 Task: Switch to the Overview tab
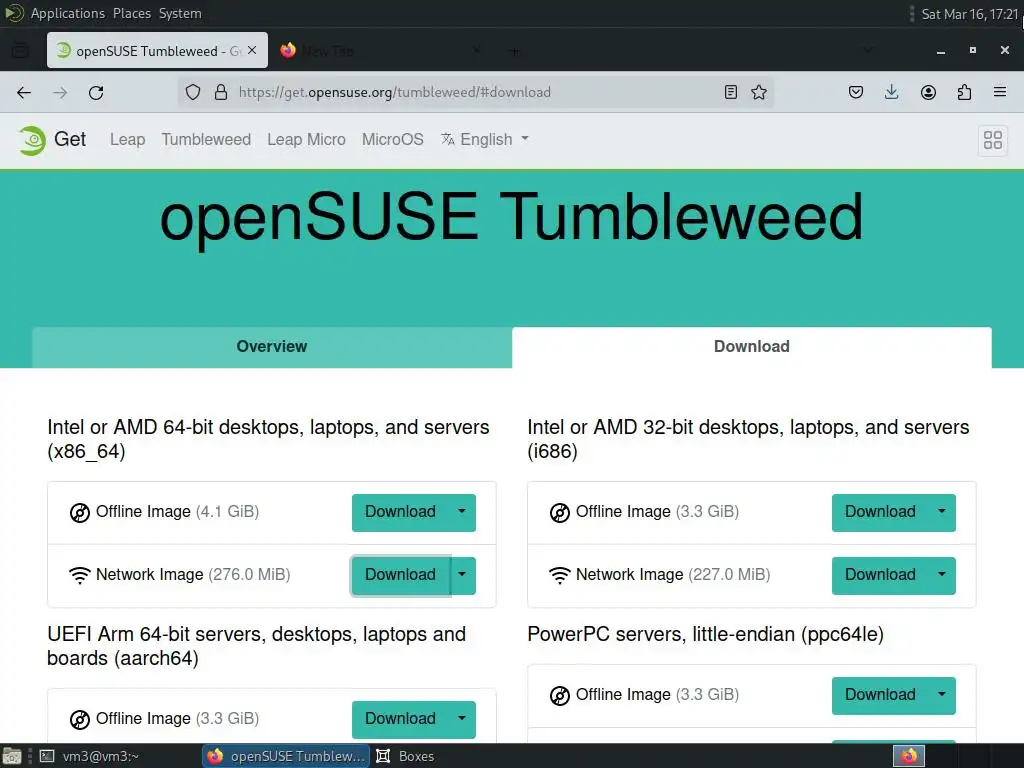[x=272, y=347]
